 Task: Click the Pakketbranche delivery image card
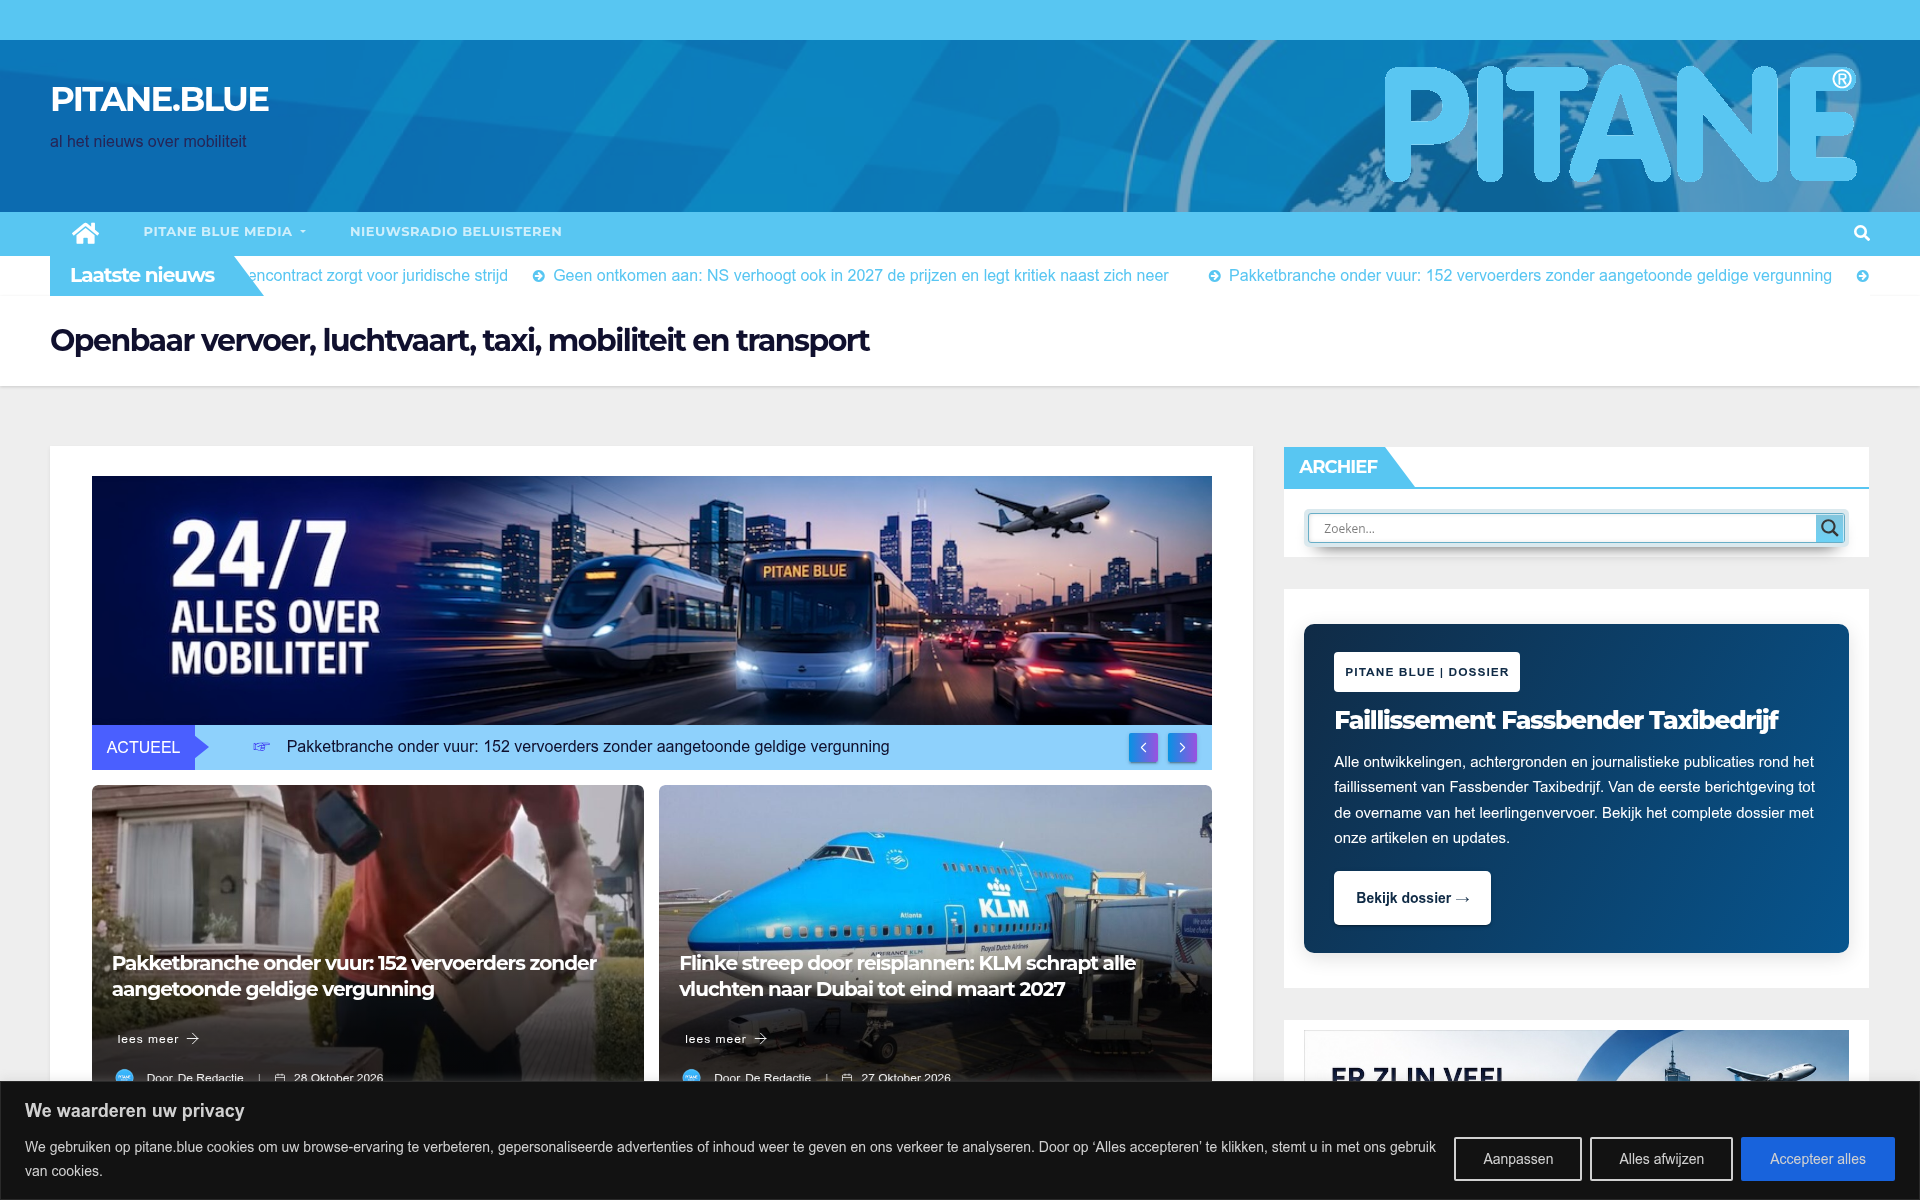(368, 935)
